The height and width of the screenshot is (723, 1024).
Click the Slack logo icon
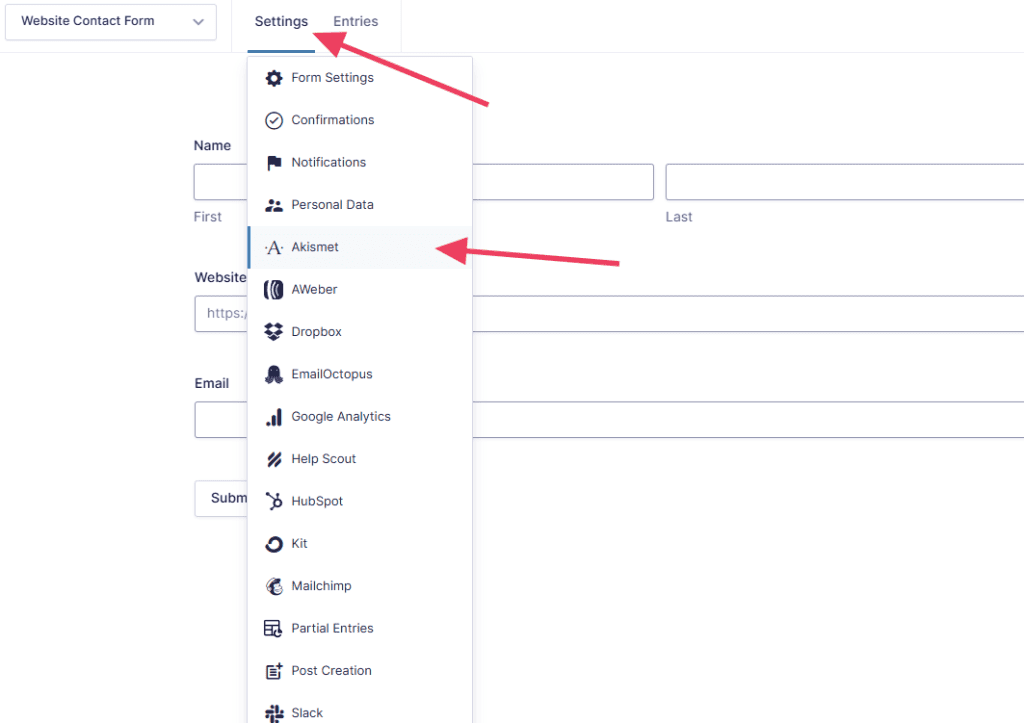pos(274,713)
